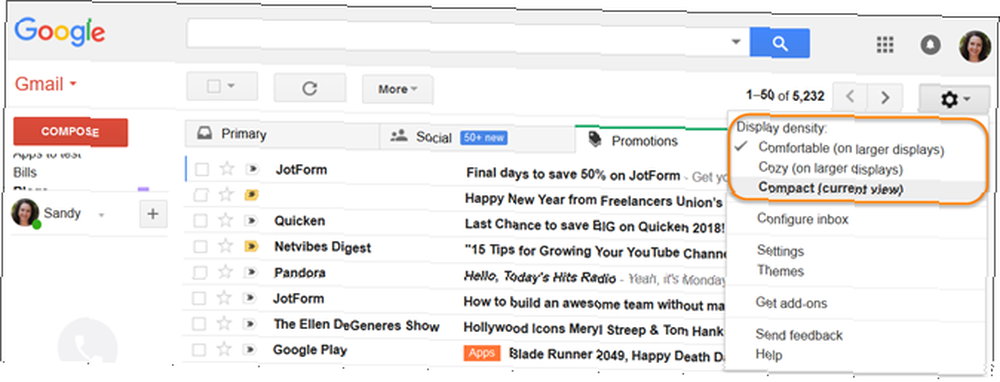Open the 'Last Chance to save BIG on Quicken 2018!' email
This screenshot has height=382, width=1000.
594,225
